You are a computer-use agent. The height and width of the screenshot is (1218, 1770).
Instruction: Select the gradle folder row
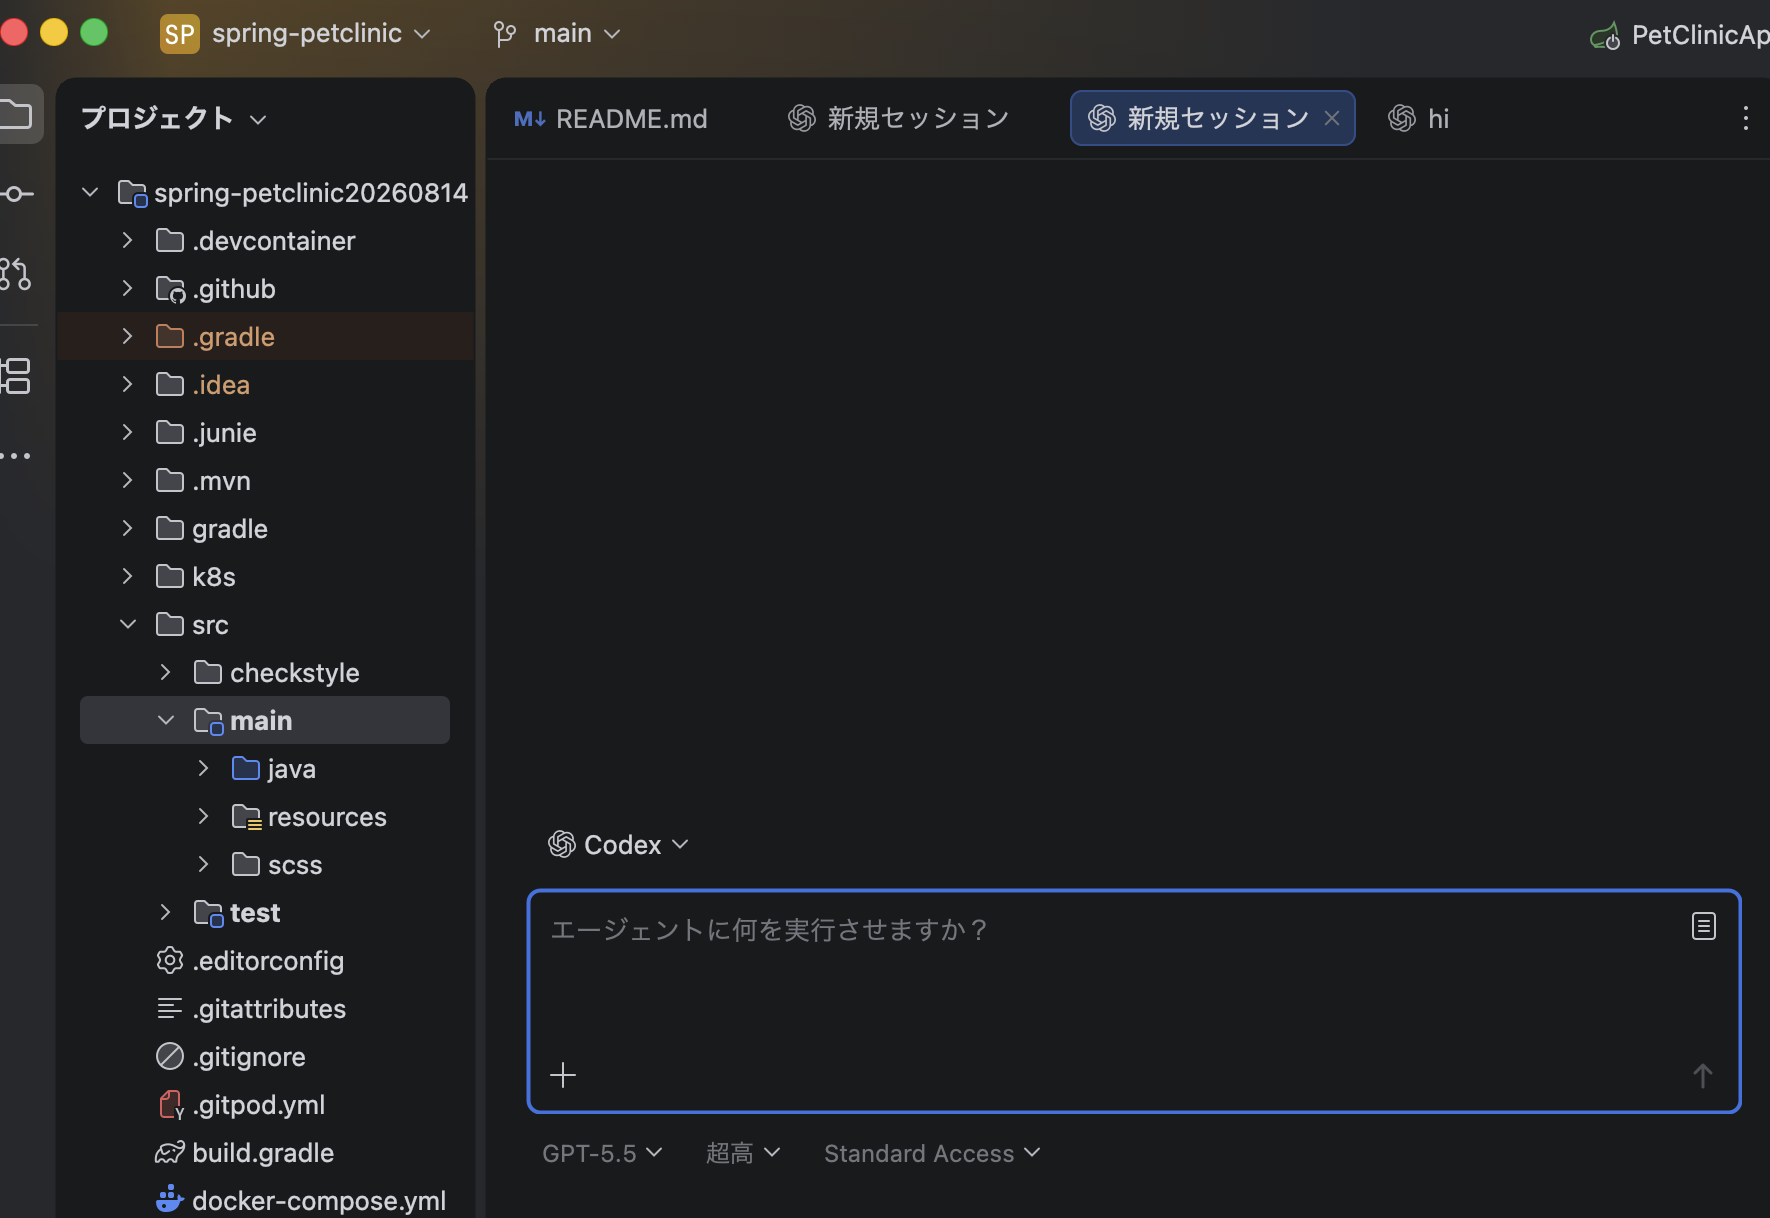click(x=265, y=528)
